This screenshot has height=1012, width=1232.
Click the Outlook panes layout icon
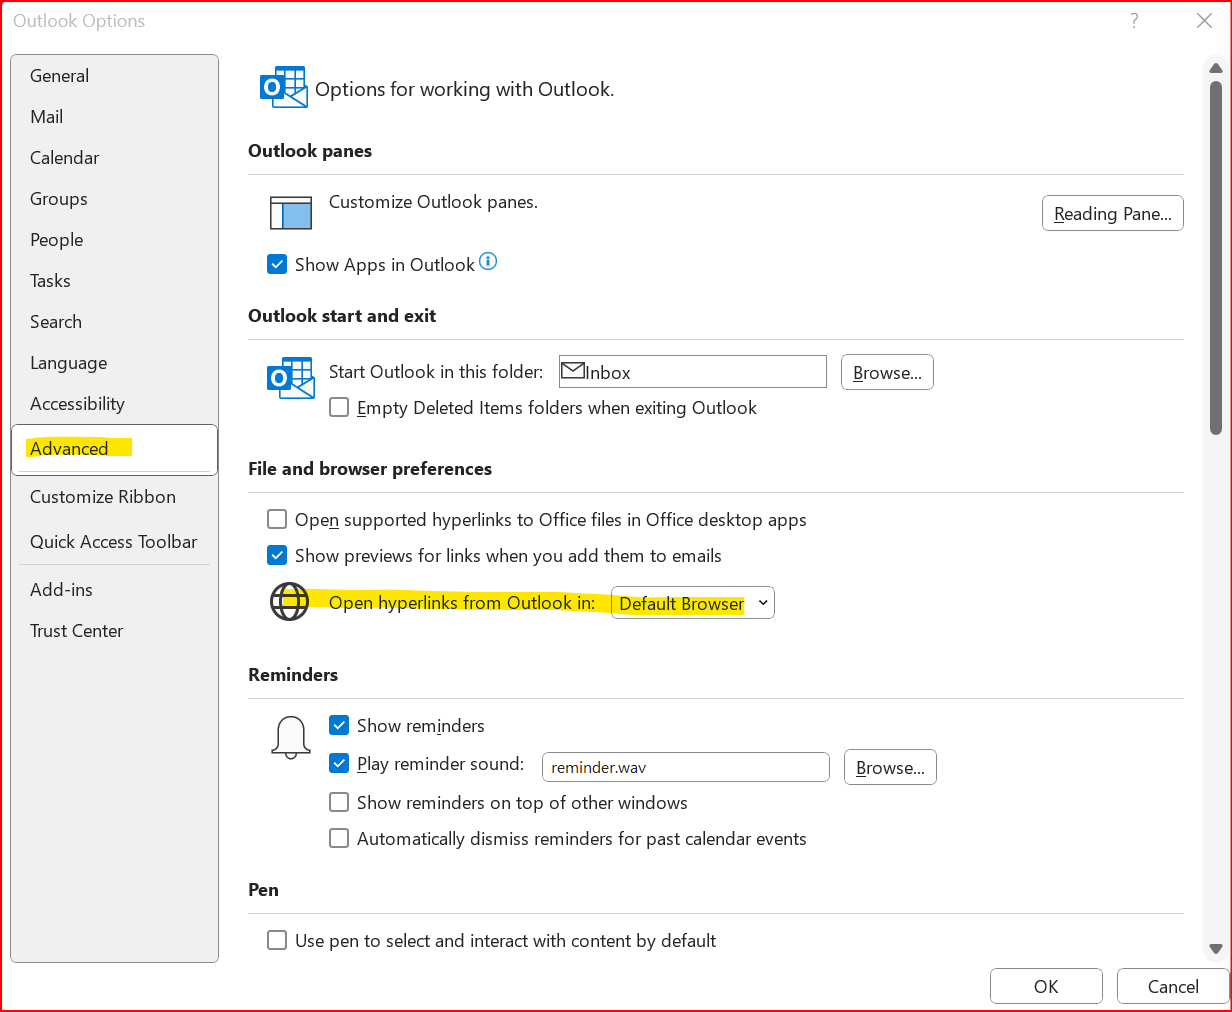point(291,213)
